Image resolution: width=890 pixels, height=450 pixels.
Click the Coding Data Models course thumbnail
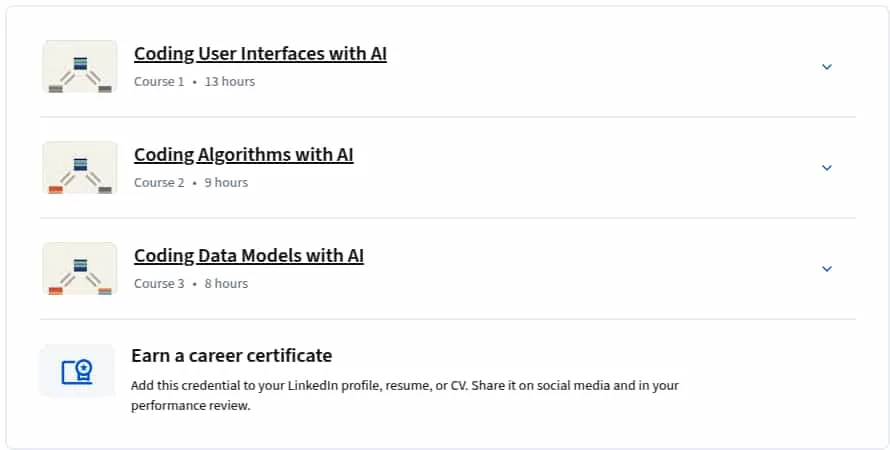(x=79, y=269)
